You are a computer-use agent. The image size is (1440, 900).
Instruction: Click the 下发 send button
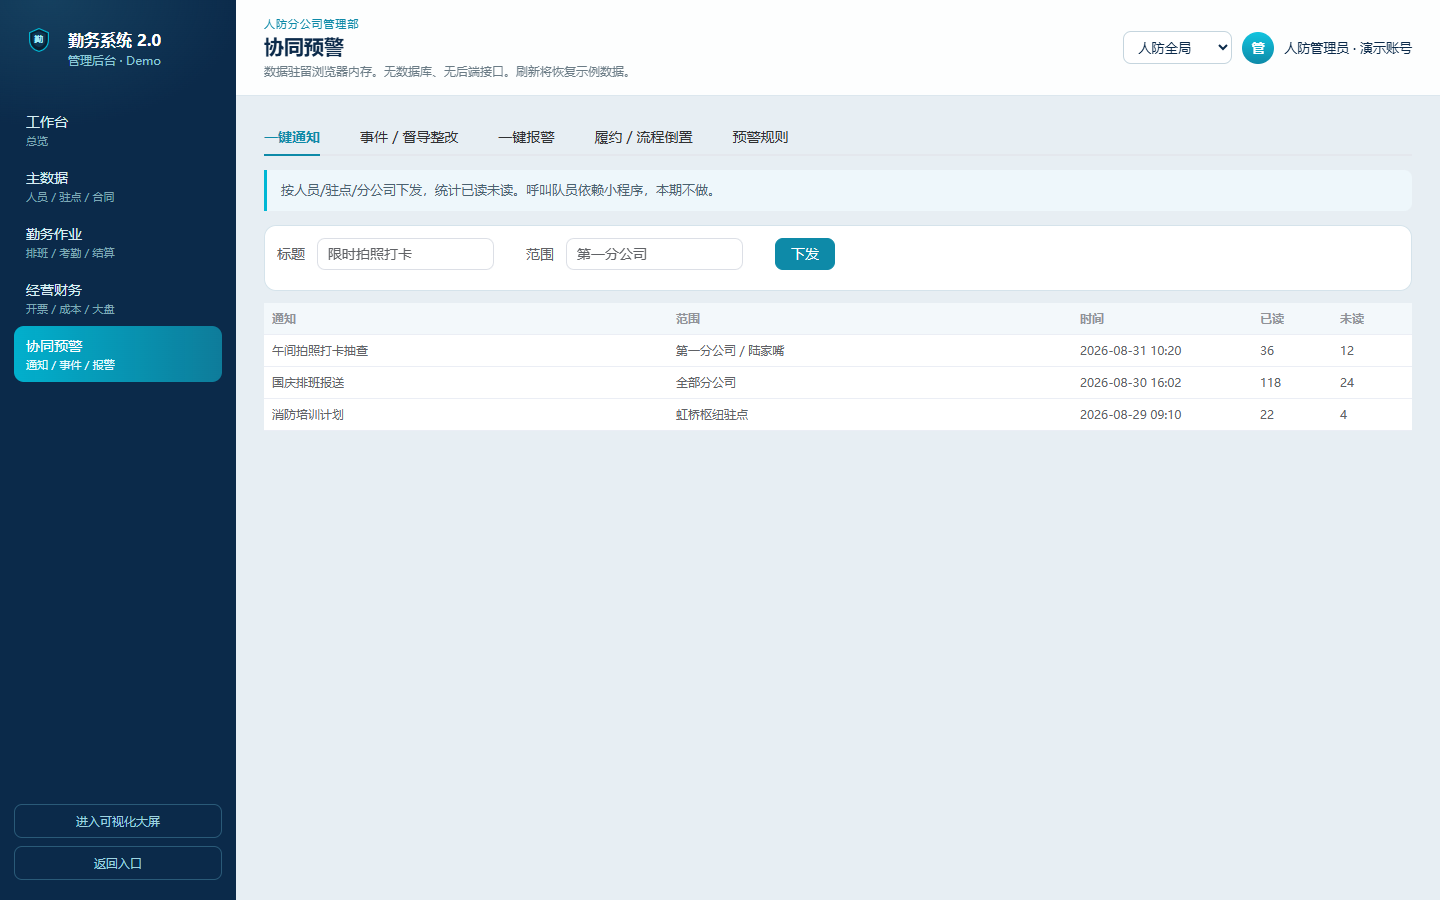(x=804, y=254)
